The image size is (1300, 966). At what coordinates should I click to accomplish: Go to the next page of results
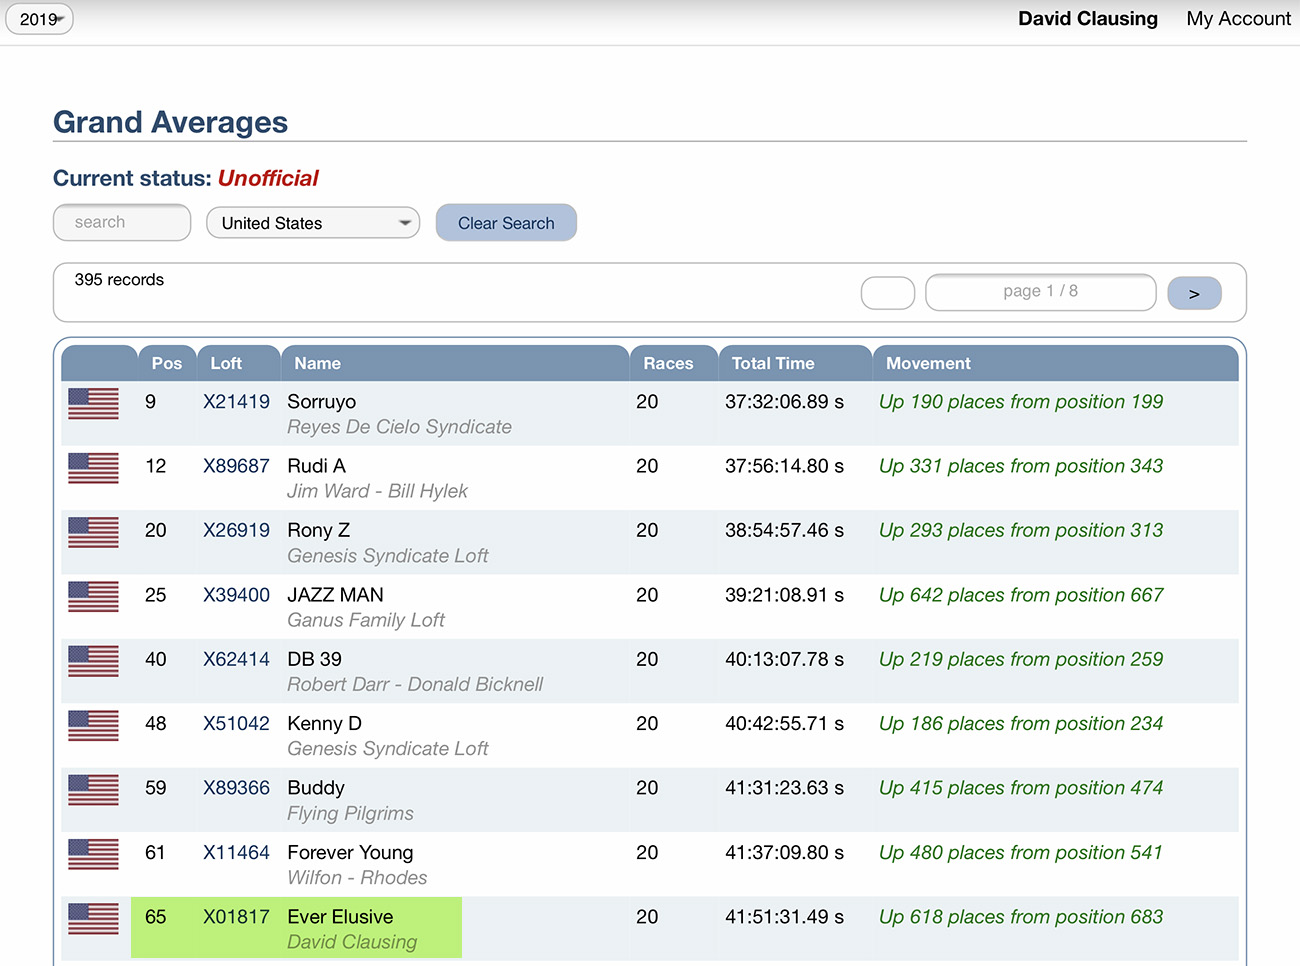coord(1194,293)
